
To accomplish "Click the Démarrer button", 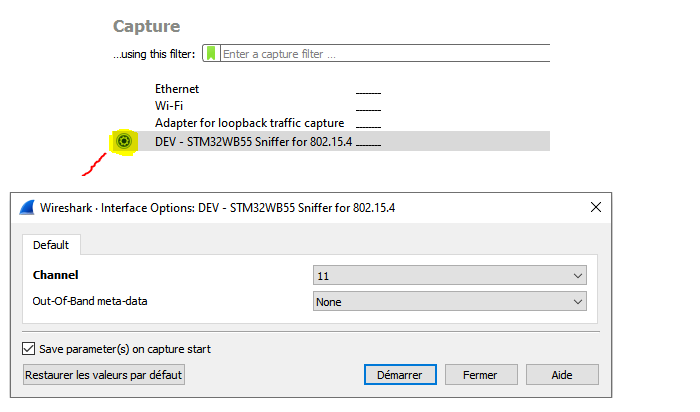I will [400, 375].
